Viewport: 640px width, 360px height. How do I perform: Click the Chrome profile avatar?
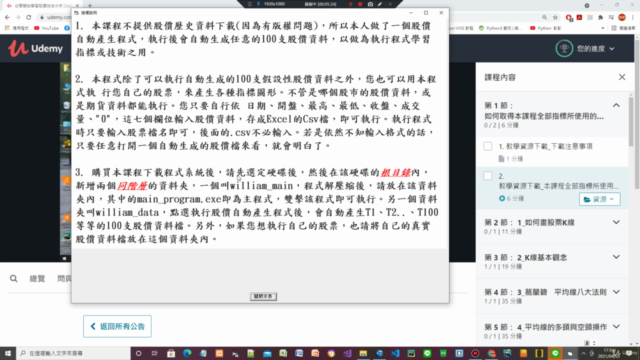(x=622, y=17)
